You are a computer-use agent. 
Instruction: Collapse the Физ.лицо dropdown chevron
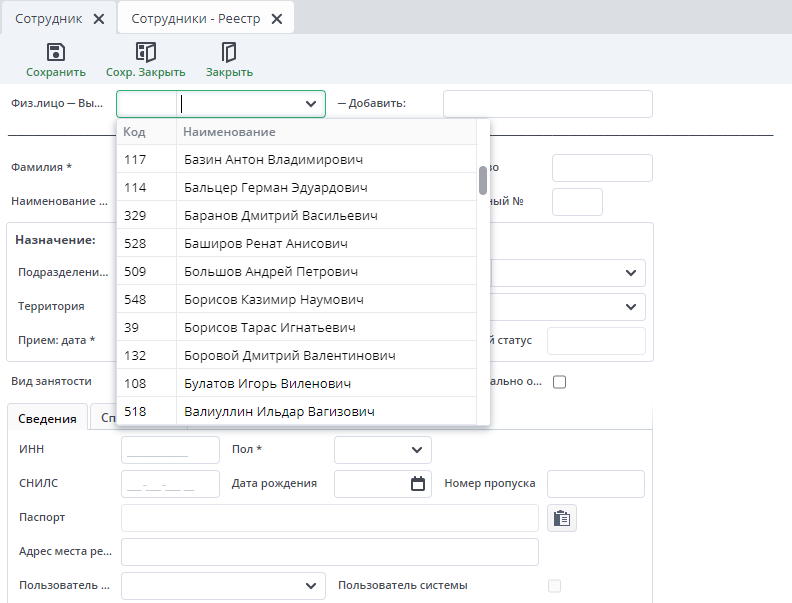(310, 104)
